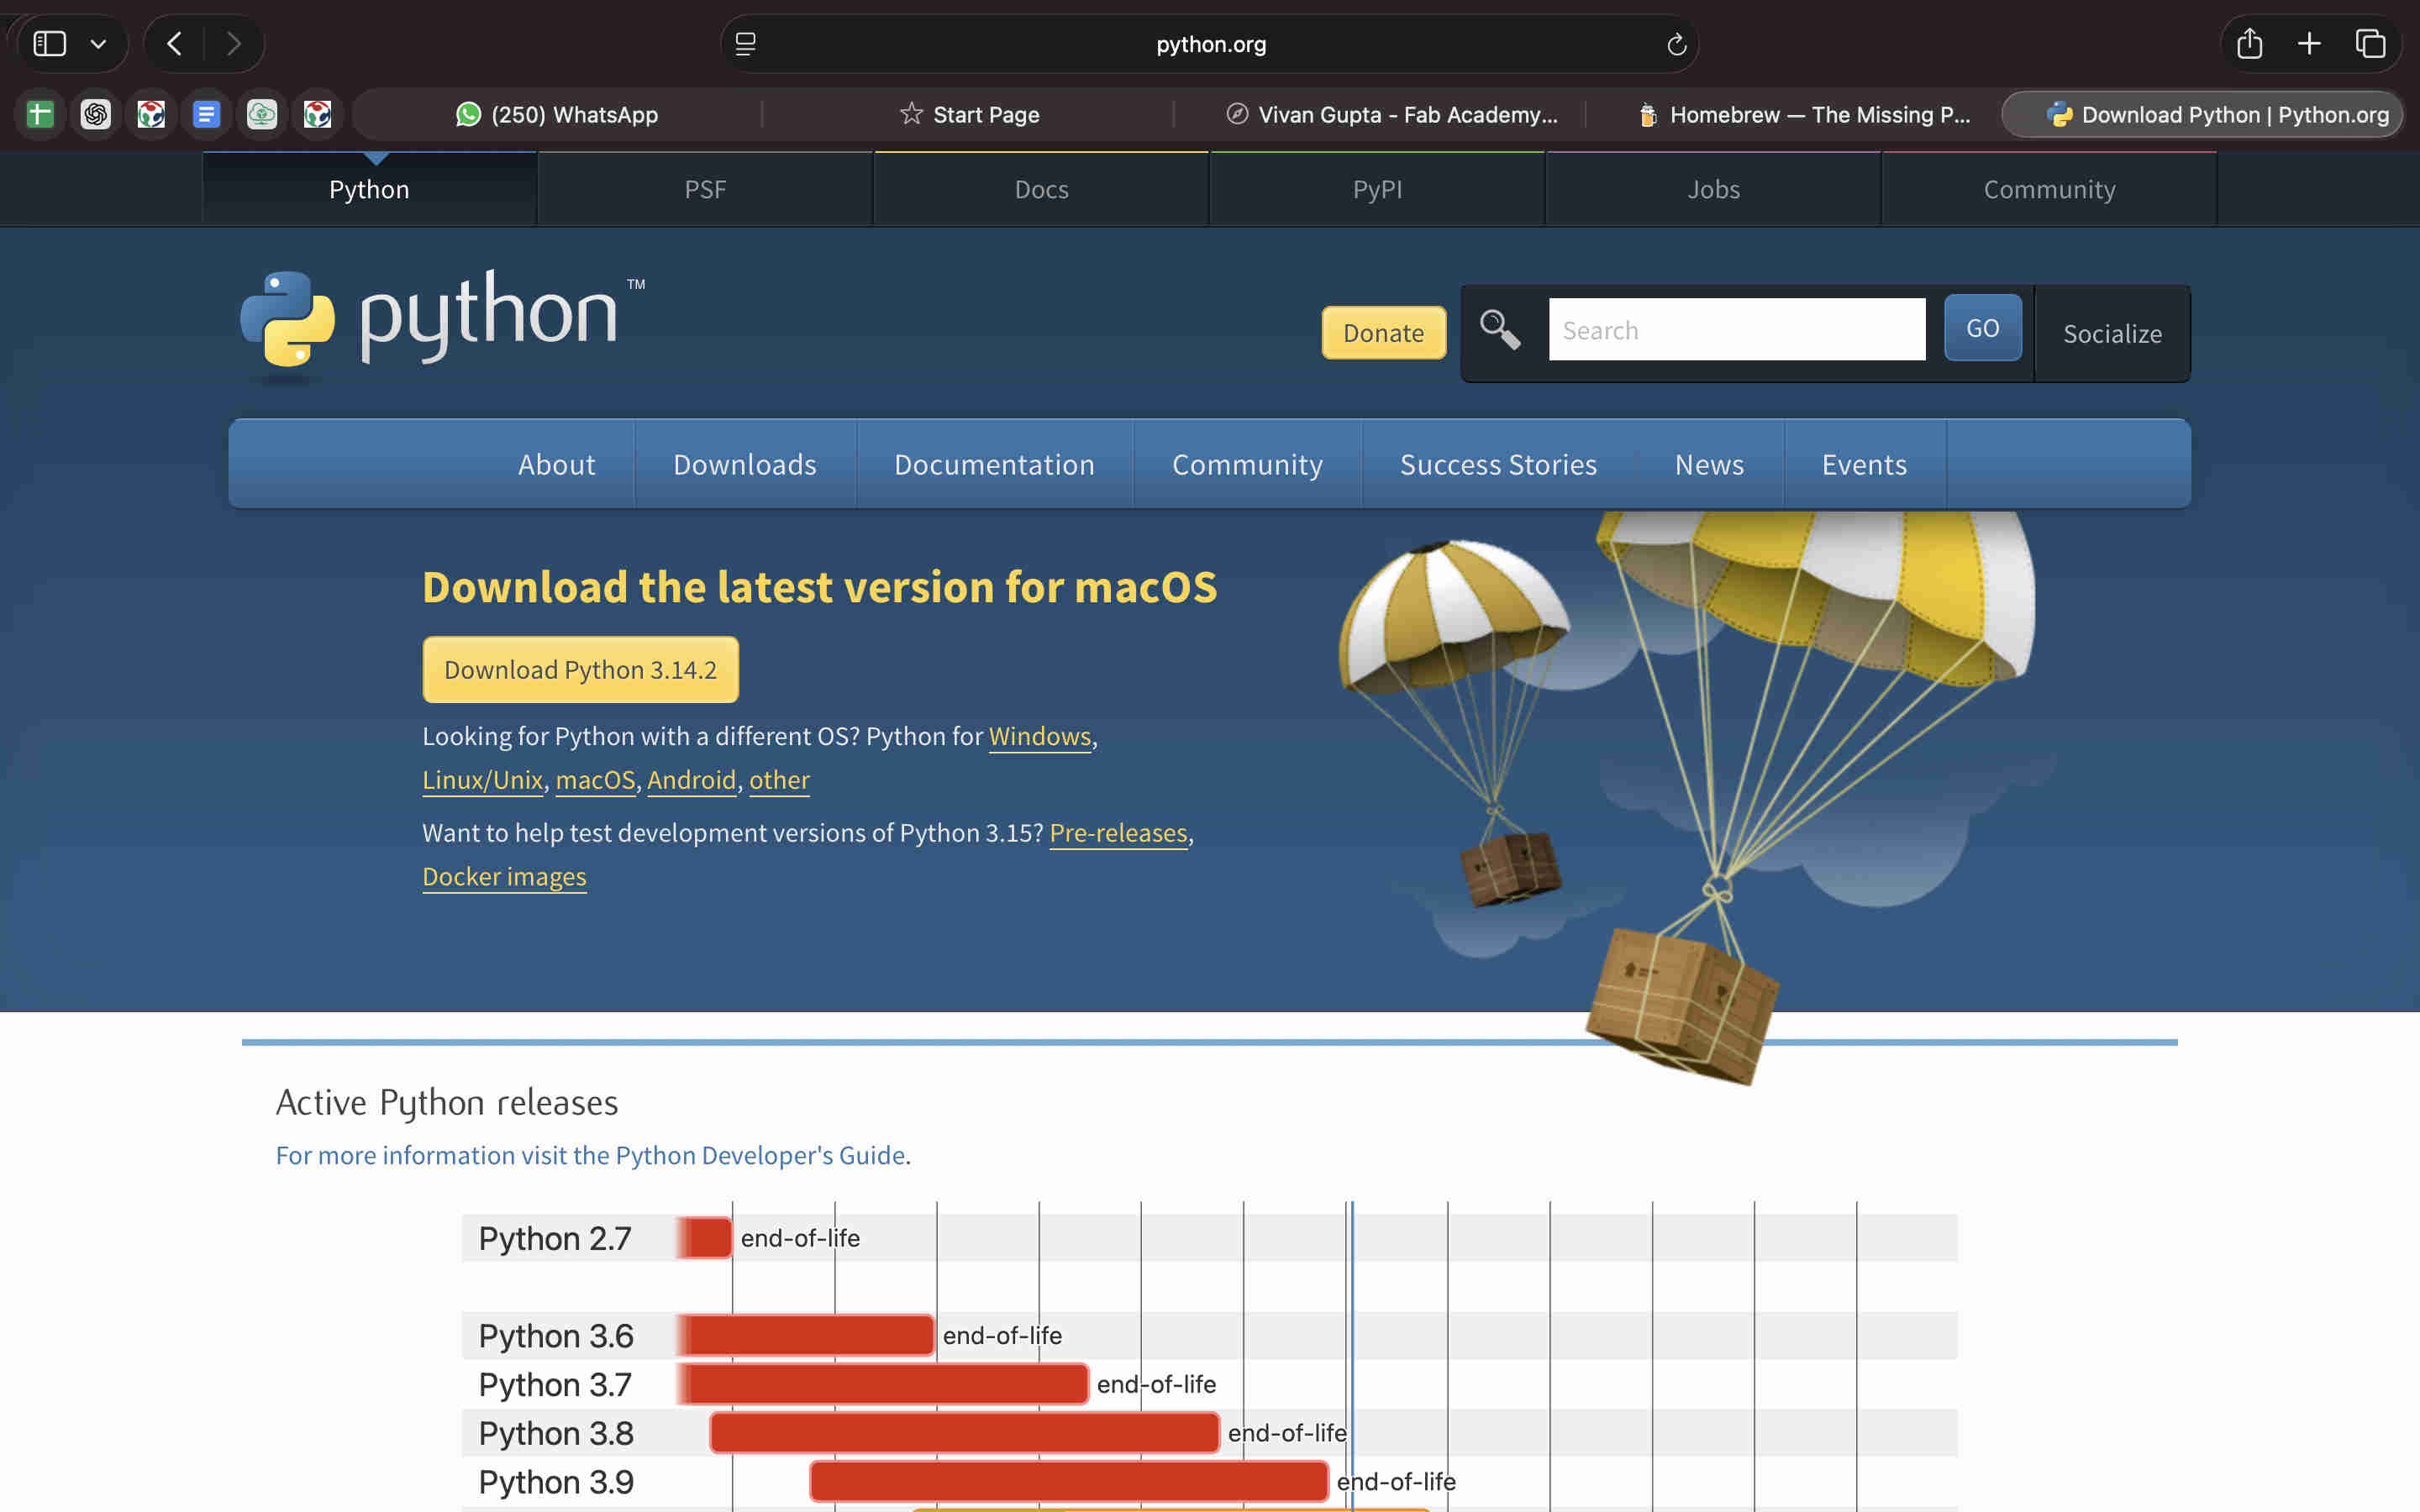Reload the python.org page
Image resolution: width=2420 pixels, height=1512 pixels.
pos(1677,44)
